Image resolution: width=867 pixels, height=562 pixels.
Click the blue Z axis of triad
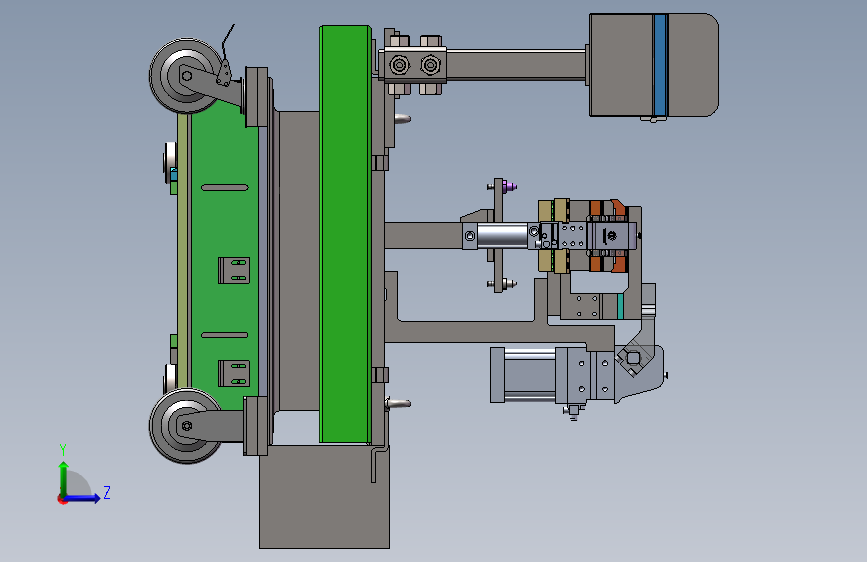[83, 498]
